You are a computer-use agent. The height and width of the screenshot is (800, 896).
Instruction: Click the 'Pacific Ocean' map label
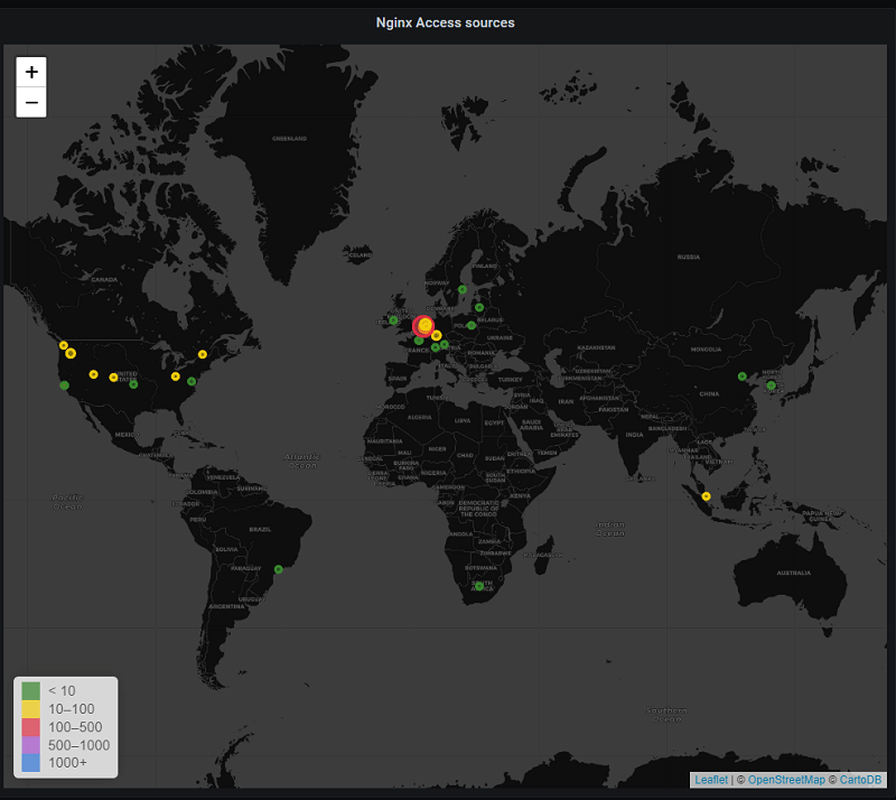pyautogui.click(x=67, y=502)
